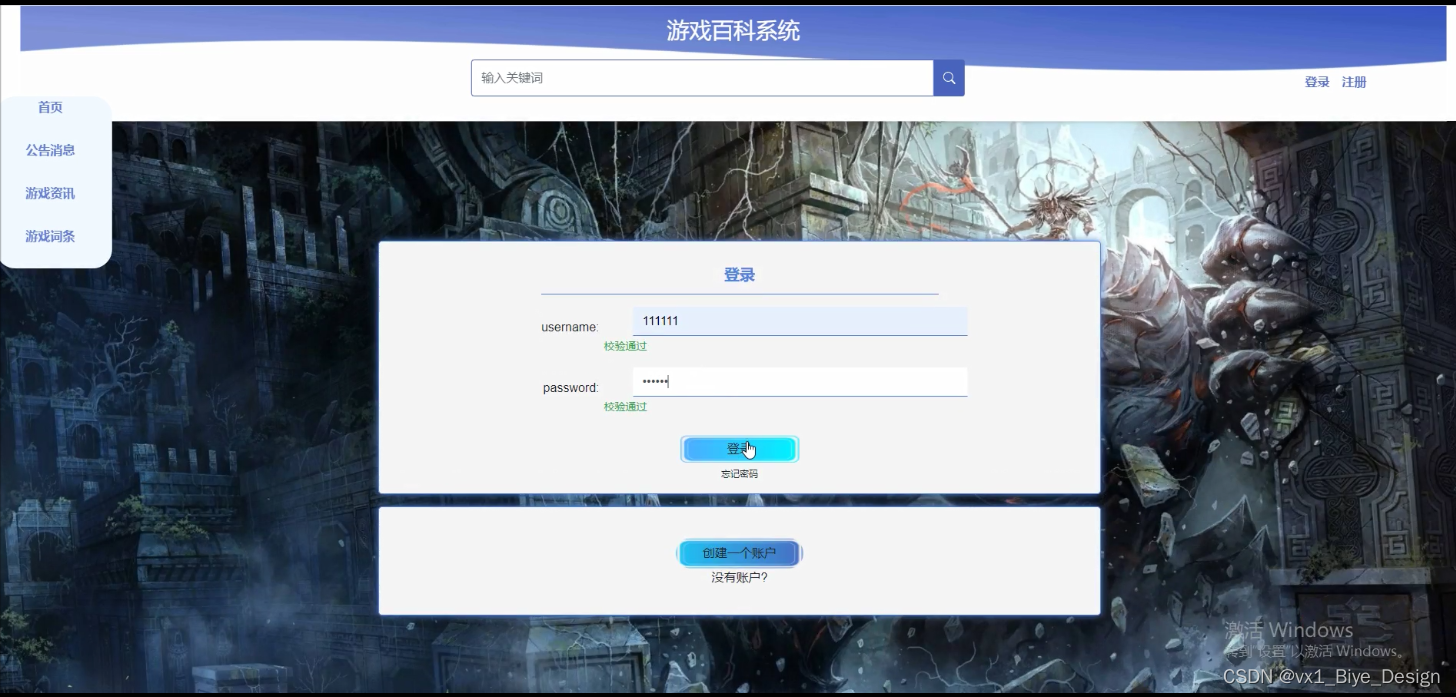The width and height of the screenshot is (1456, 697).
Task: Click the 校验通过 text under password
Action: [x=625, y=407]
